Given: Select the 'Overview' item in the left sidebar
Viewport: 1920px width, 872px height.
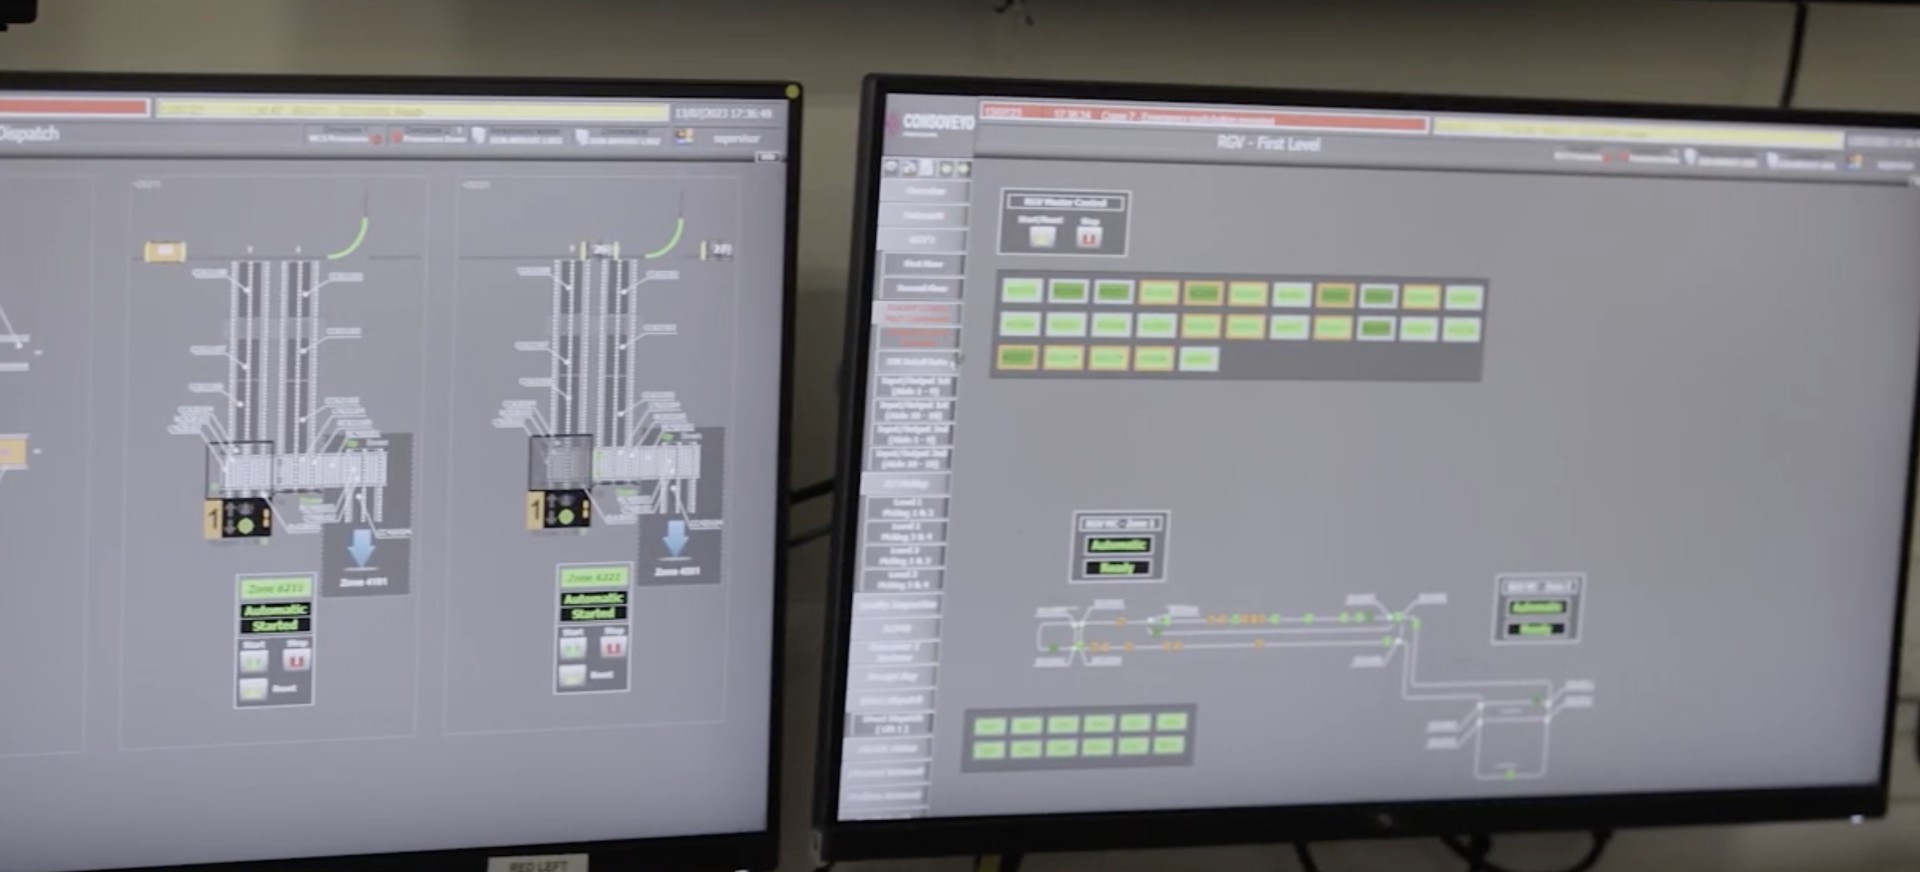Looking at the screenshot, I should click(x=925, y=191).
